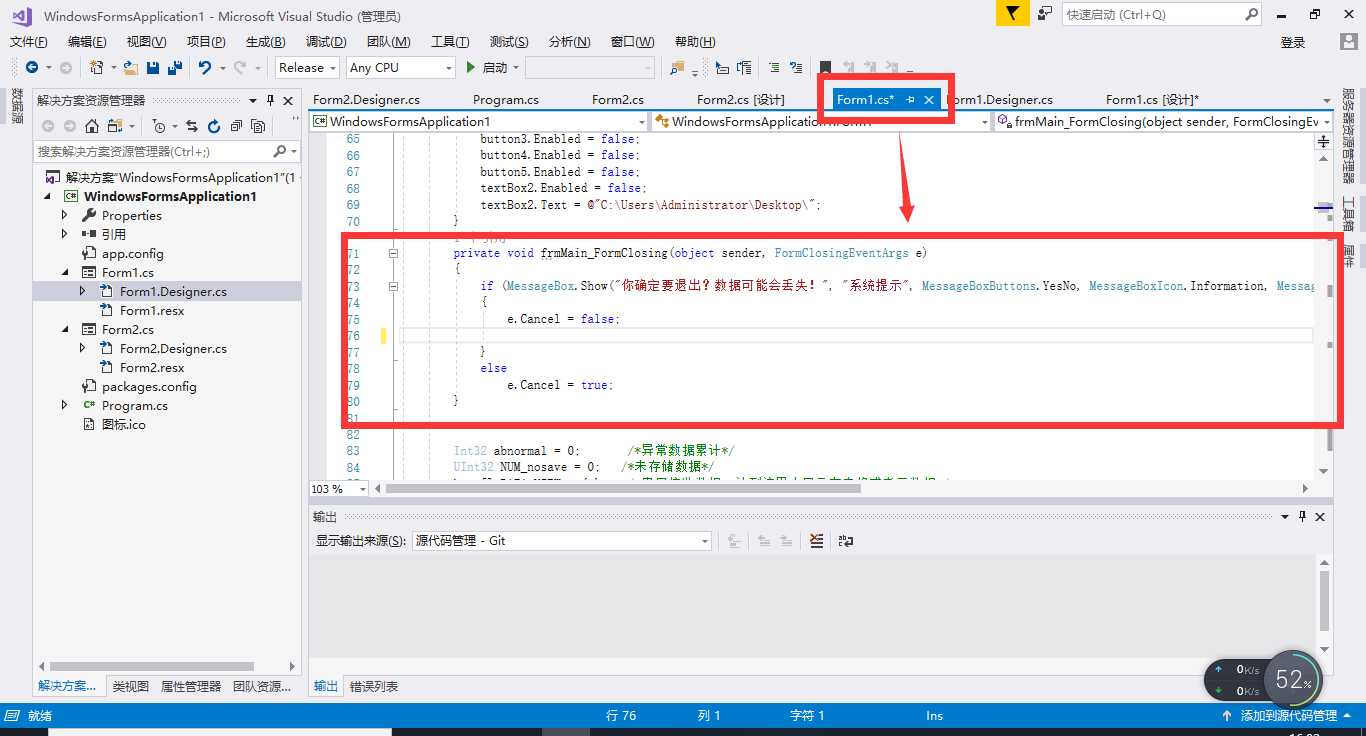Start debugging with the green 启动 arrow
The image size is (1366, 736).
click(471, 67)
